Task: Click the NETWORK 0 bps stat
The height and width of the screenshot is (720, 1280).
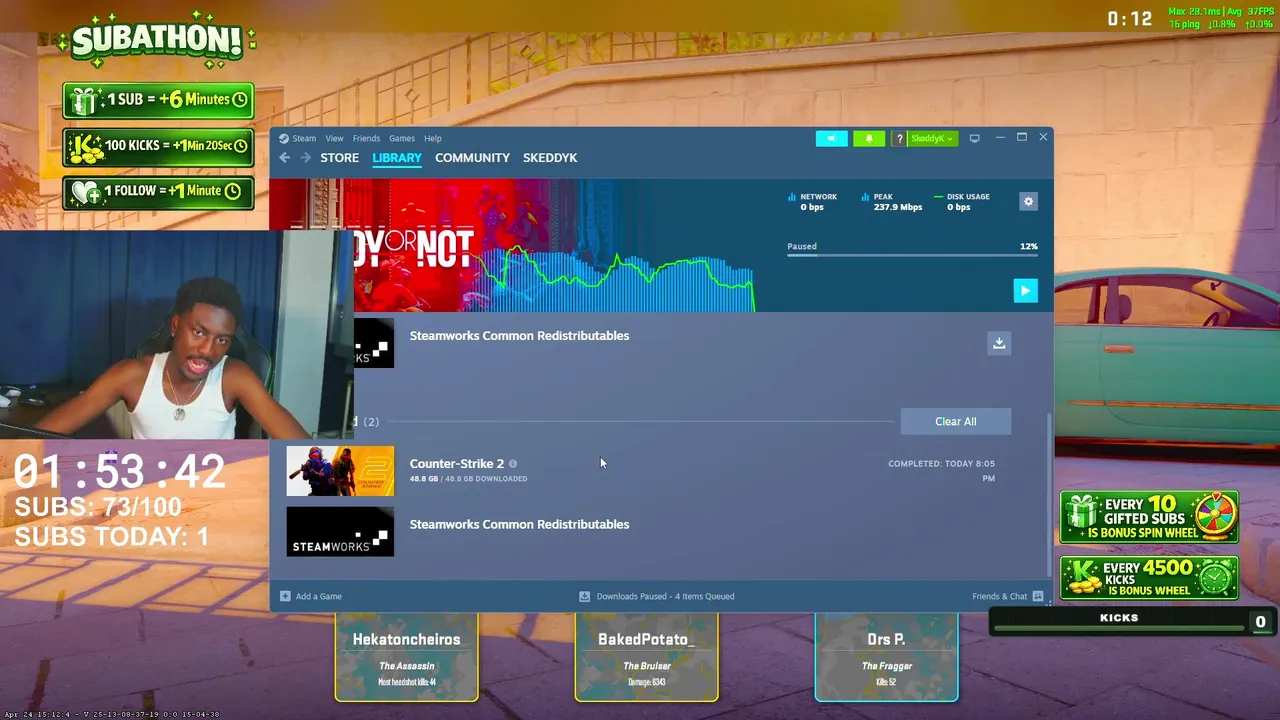Action: pos(813,202)
